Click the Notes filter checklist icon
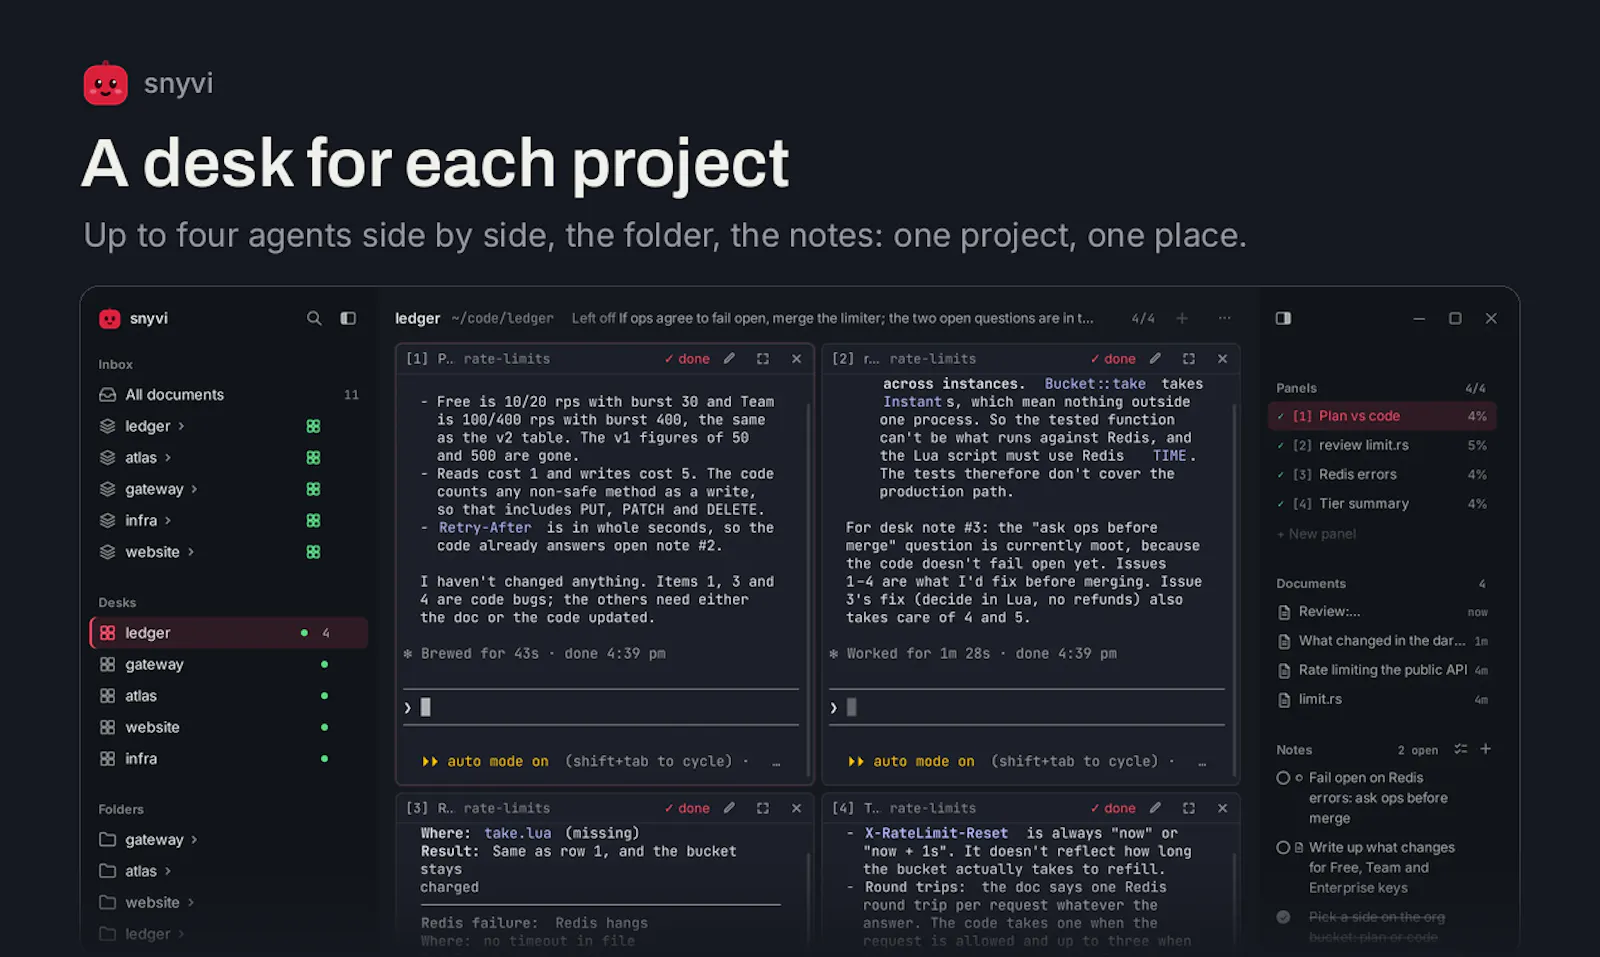The height and width of the screenshot is (957, 1600). pyautogui.click(x=1460, y=749)
